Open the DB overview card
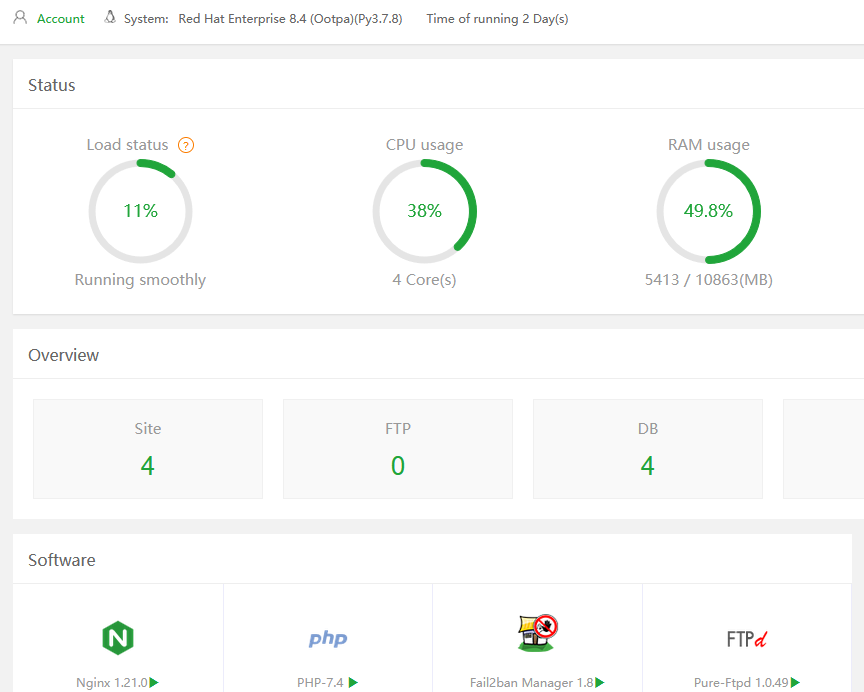Screen dimensions: 864x692 [x=648, y=449]
